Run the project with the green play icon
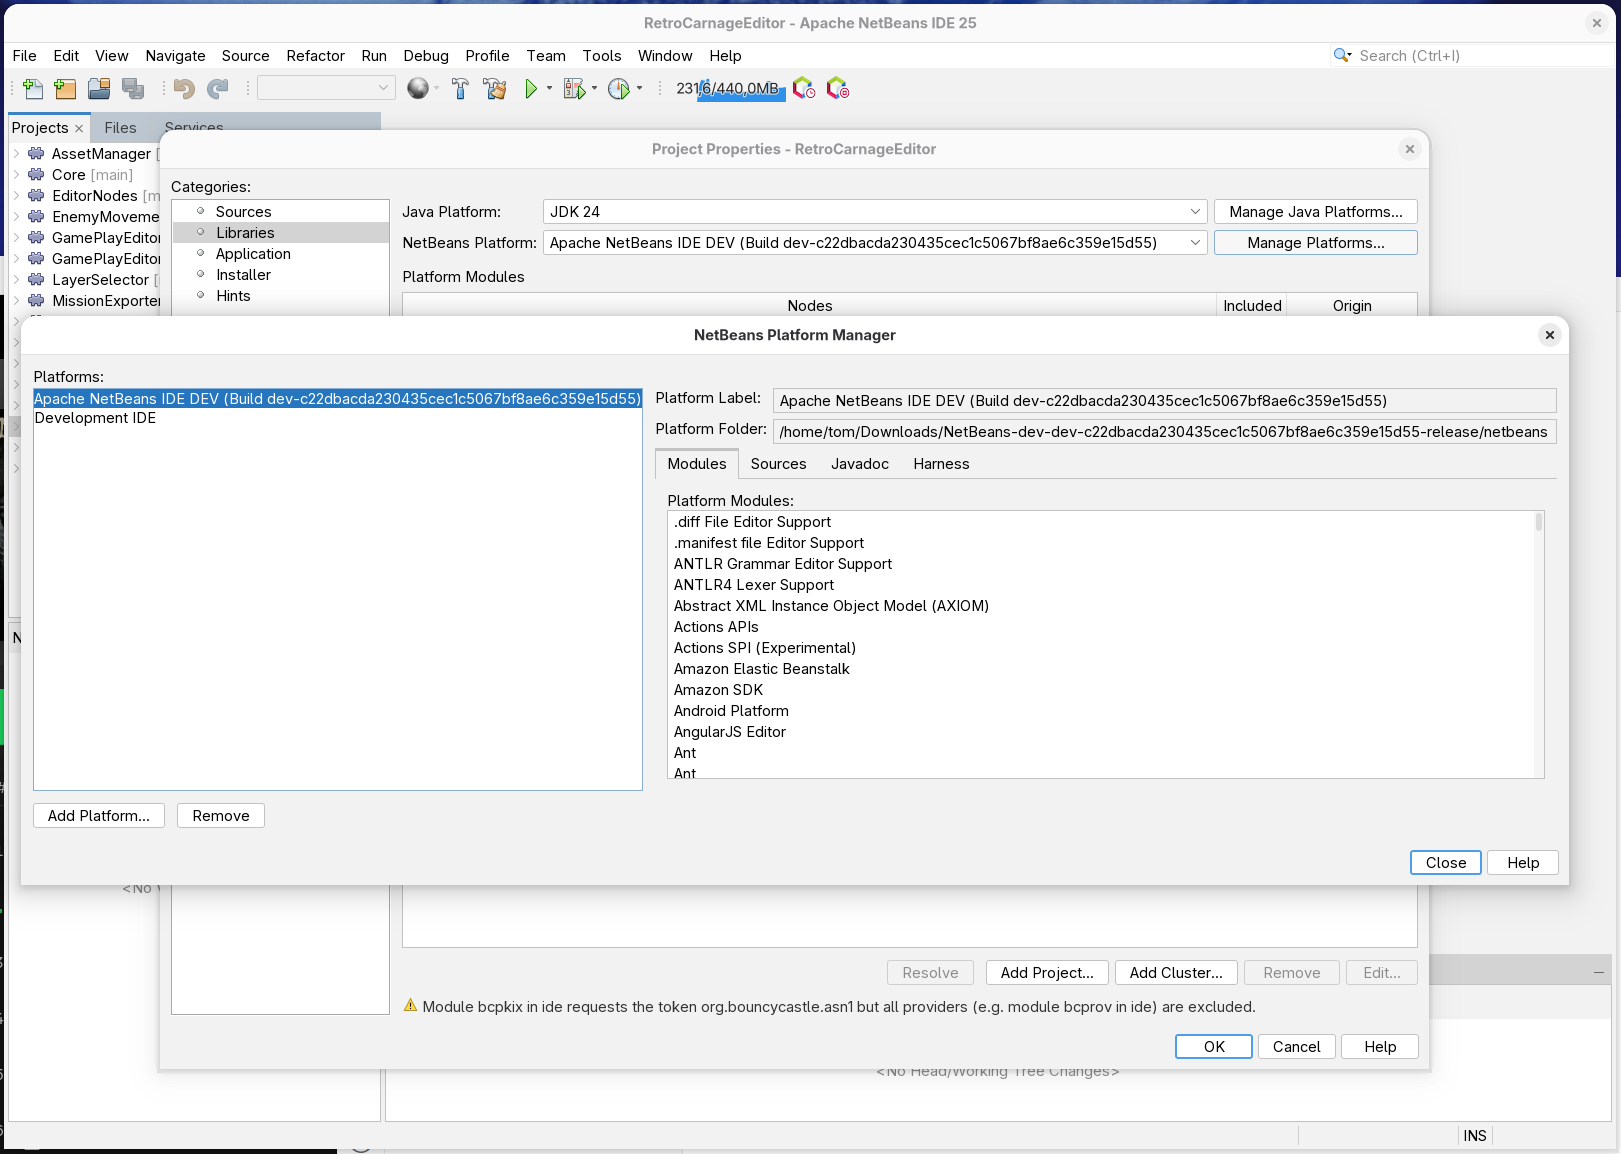The image size is (1621, 1154). pos(531,89)
